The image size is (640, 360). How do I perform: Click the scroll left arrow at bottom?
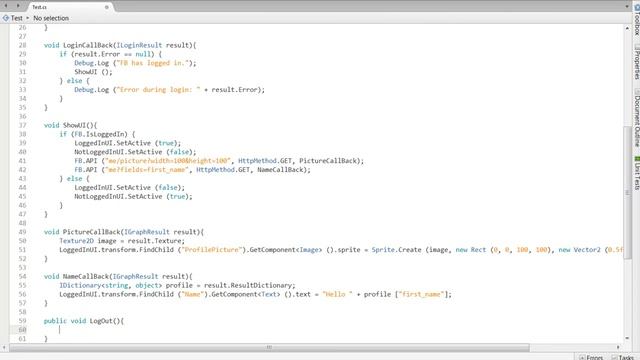click(4, 347)
